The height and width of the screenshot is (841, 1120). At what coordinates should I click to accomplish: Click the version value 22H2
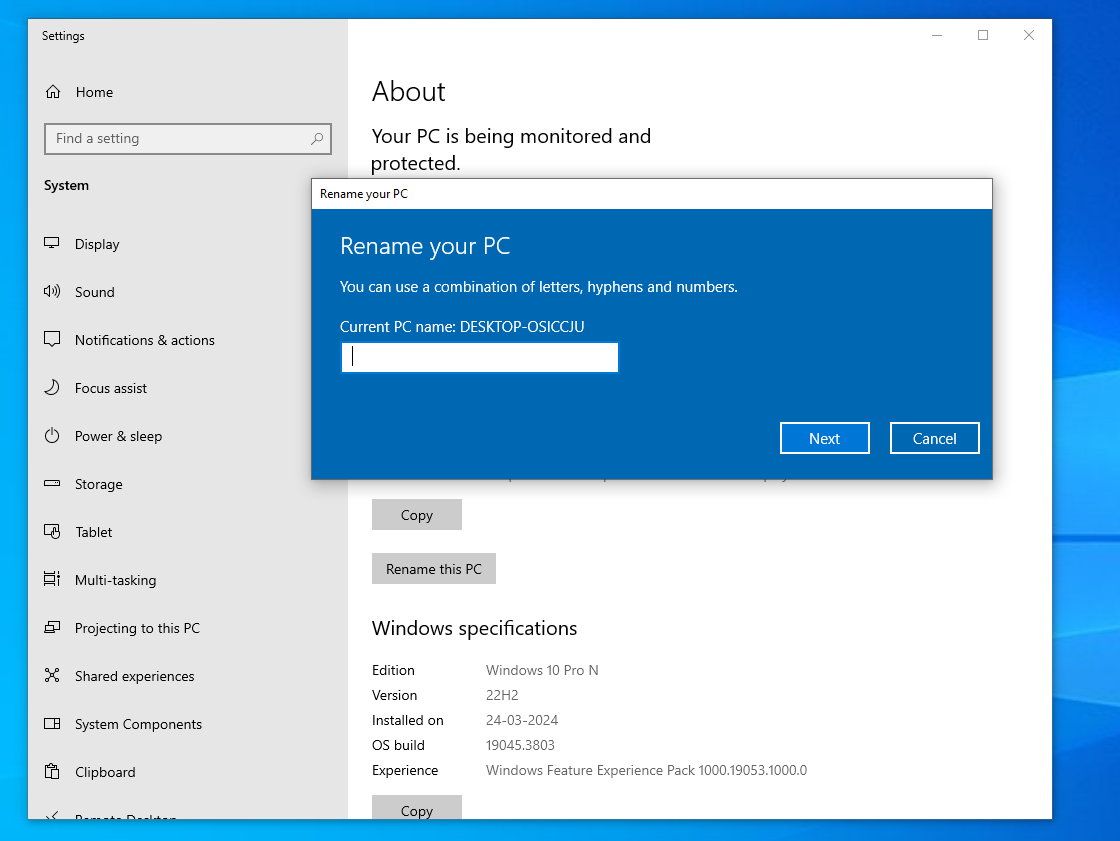[x=502, y=695]
